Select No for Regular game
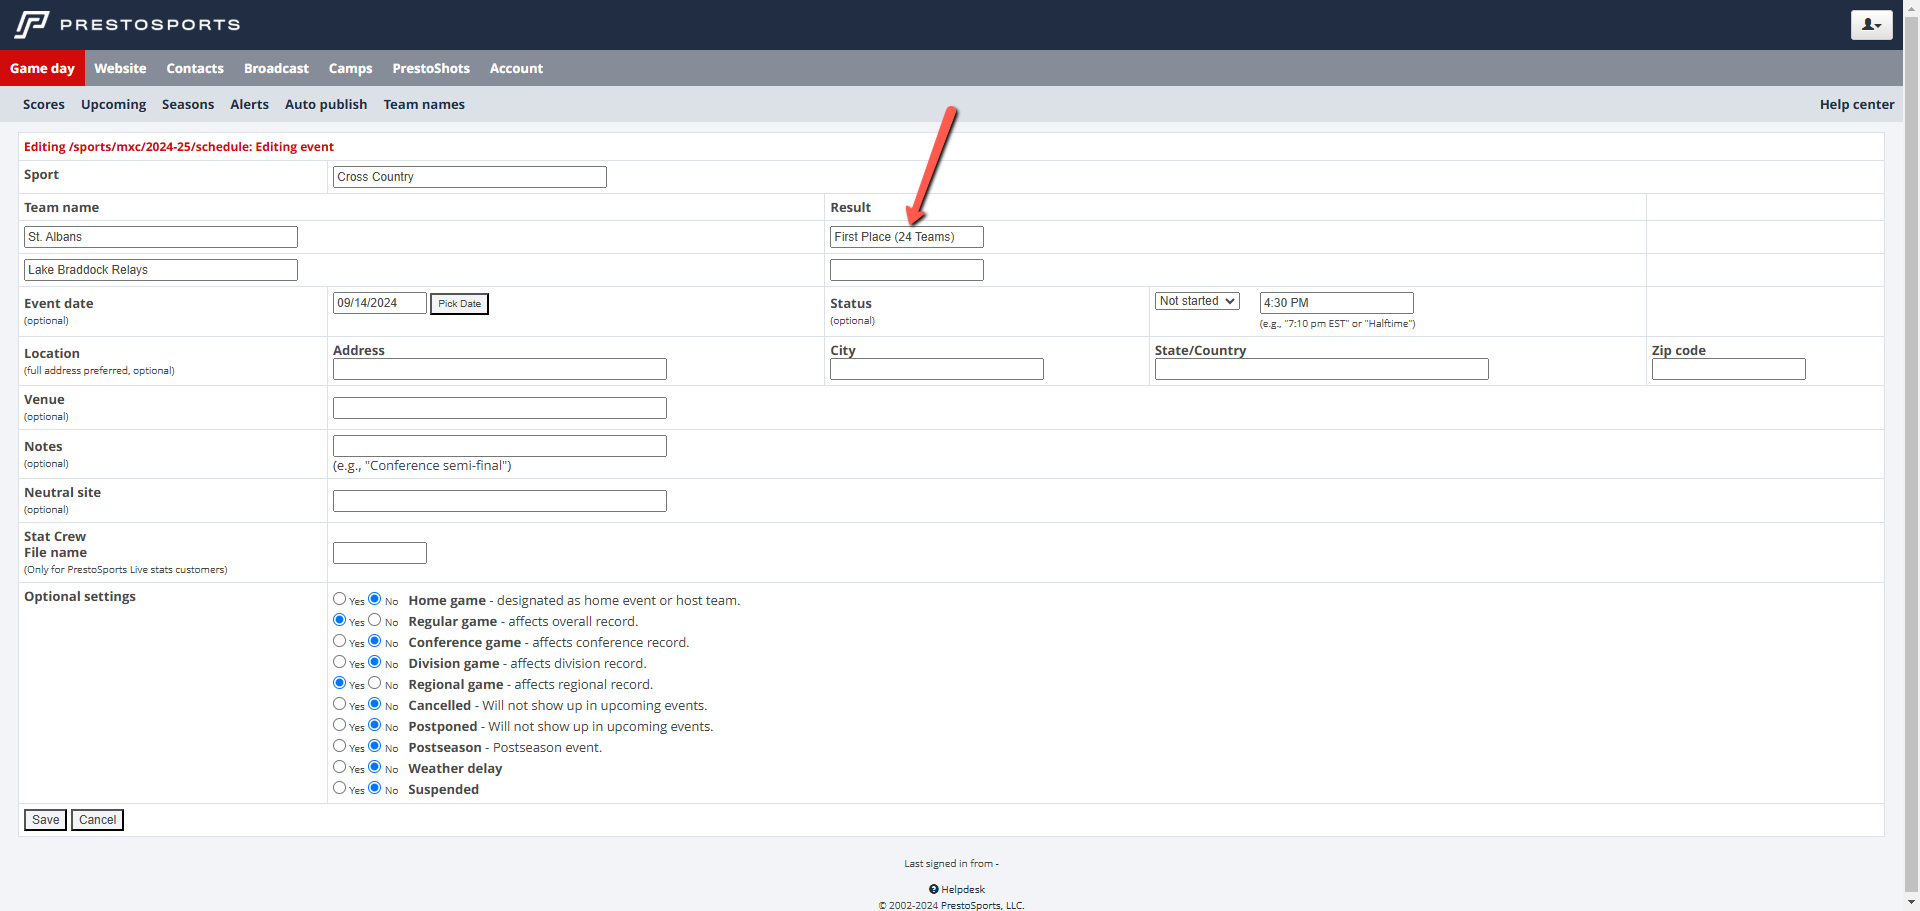This screenshot has width=1920, height=911. [x=375, y=620]
